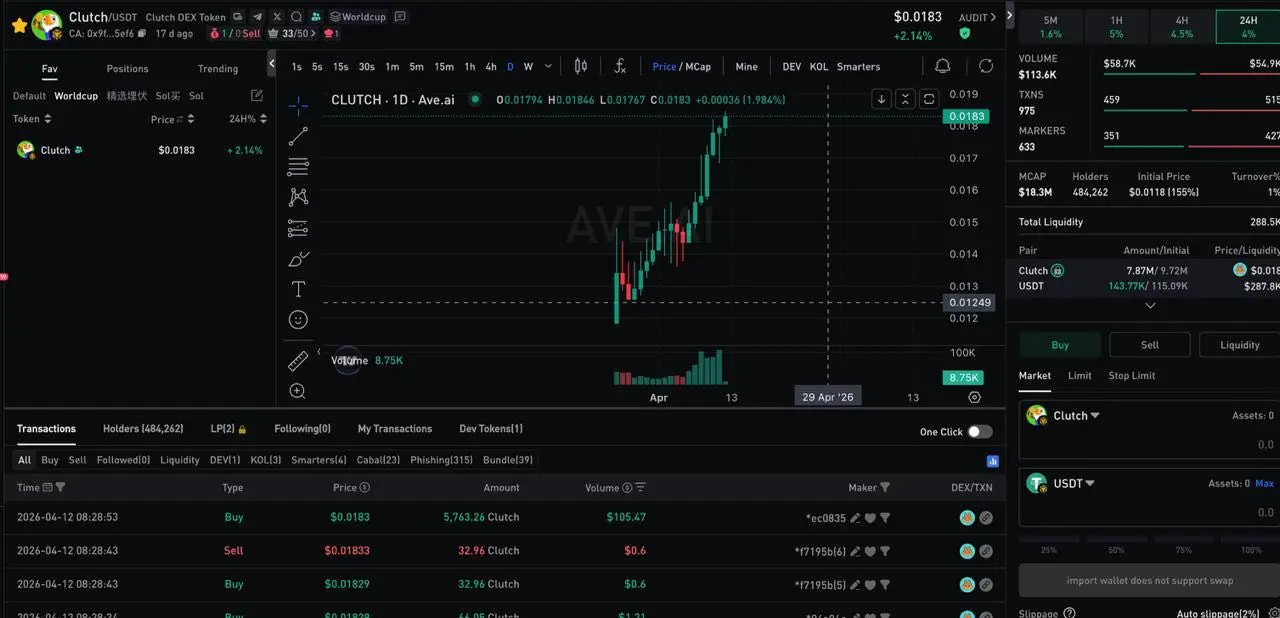Select the brush drawing tool
Image resolution: width=1280 pixels, height=618 pixels.
pyautogui.click(x=298, y=259)
